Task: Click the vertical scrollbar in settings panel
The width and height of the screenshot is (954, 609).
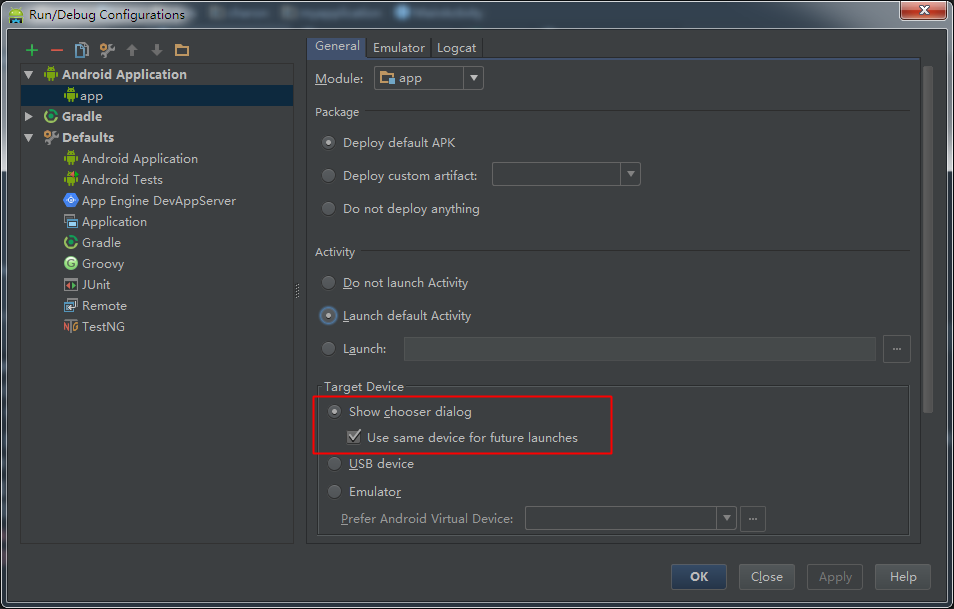Action: [927, 240]
